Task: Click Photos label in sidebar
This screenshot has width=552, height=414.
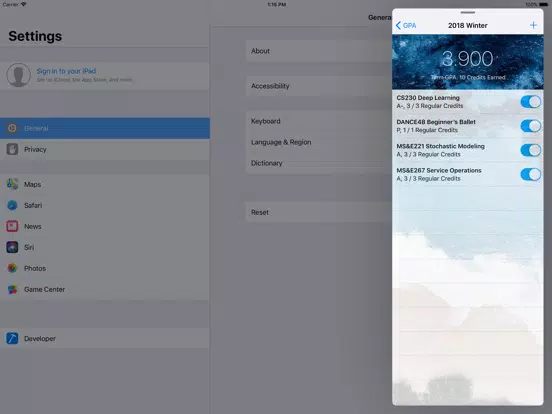Action: point(35,268)
